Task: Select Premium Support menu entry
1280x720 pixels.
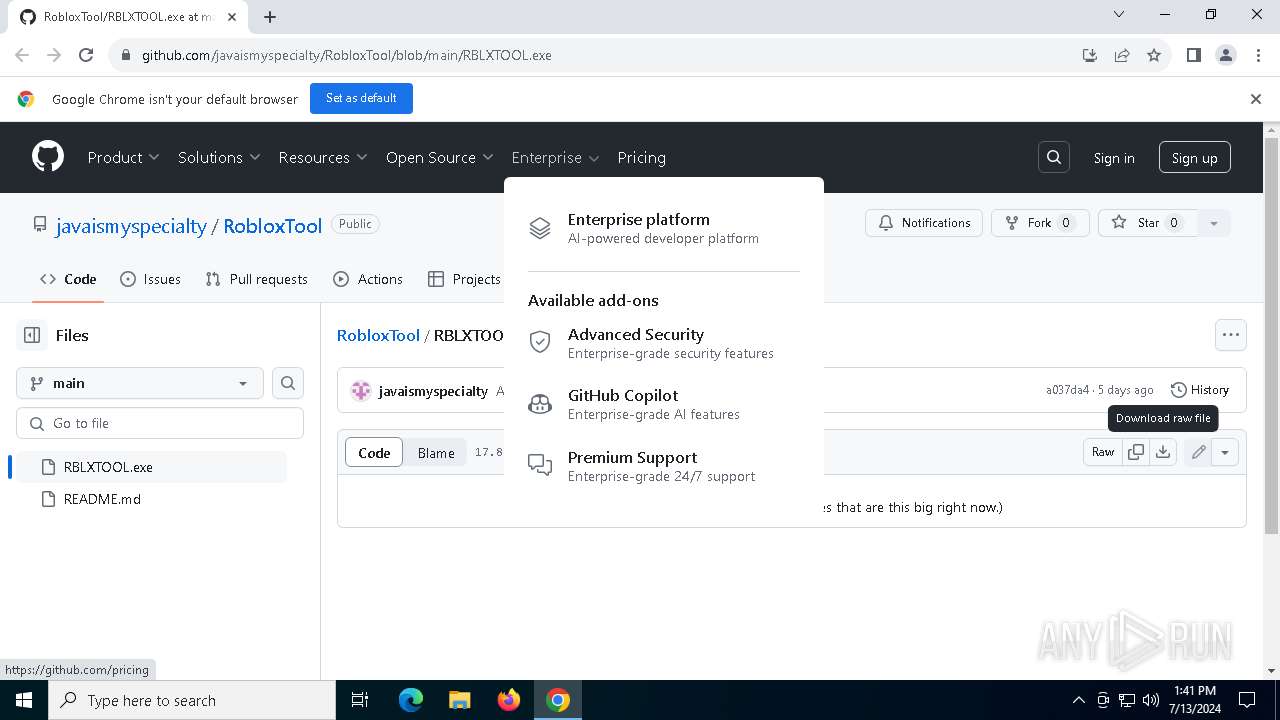Action: pos(664,466)
